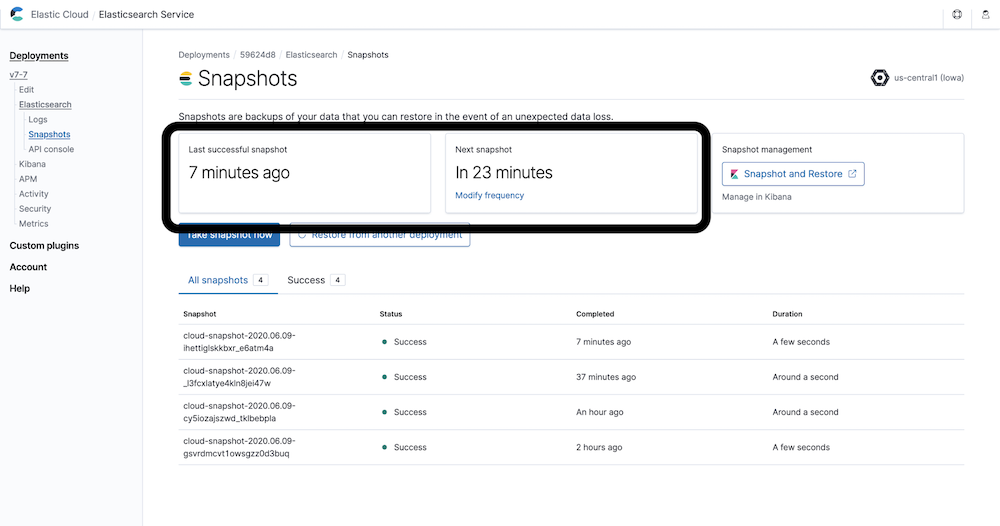Click the Elasticsearch breadcrumb

click(311, 55)
